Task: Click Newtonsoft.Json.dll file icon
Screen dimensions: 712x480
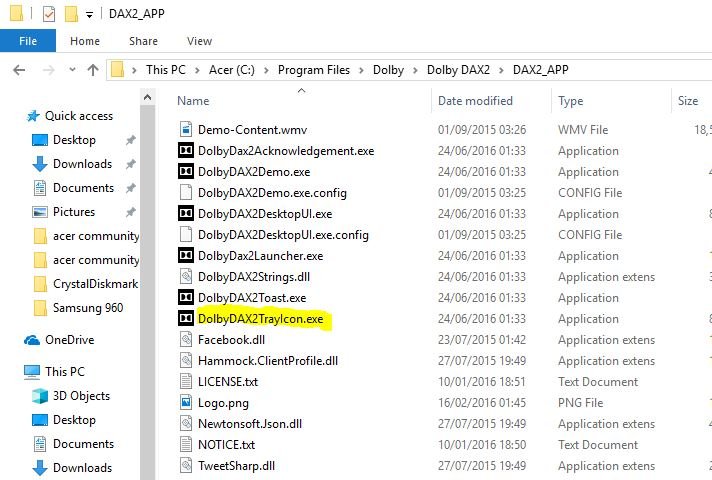Action: (x=186, y=424)
